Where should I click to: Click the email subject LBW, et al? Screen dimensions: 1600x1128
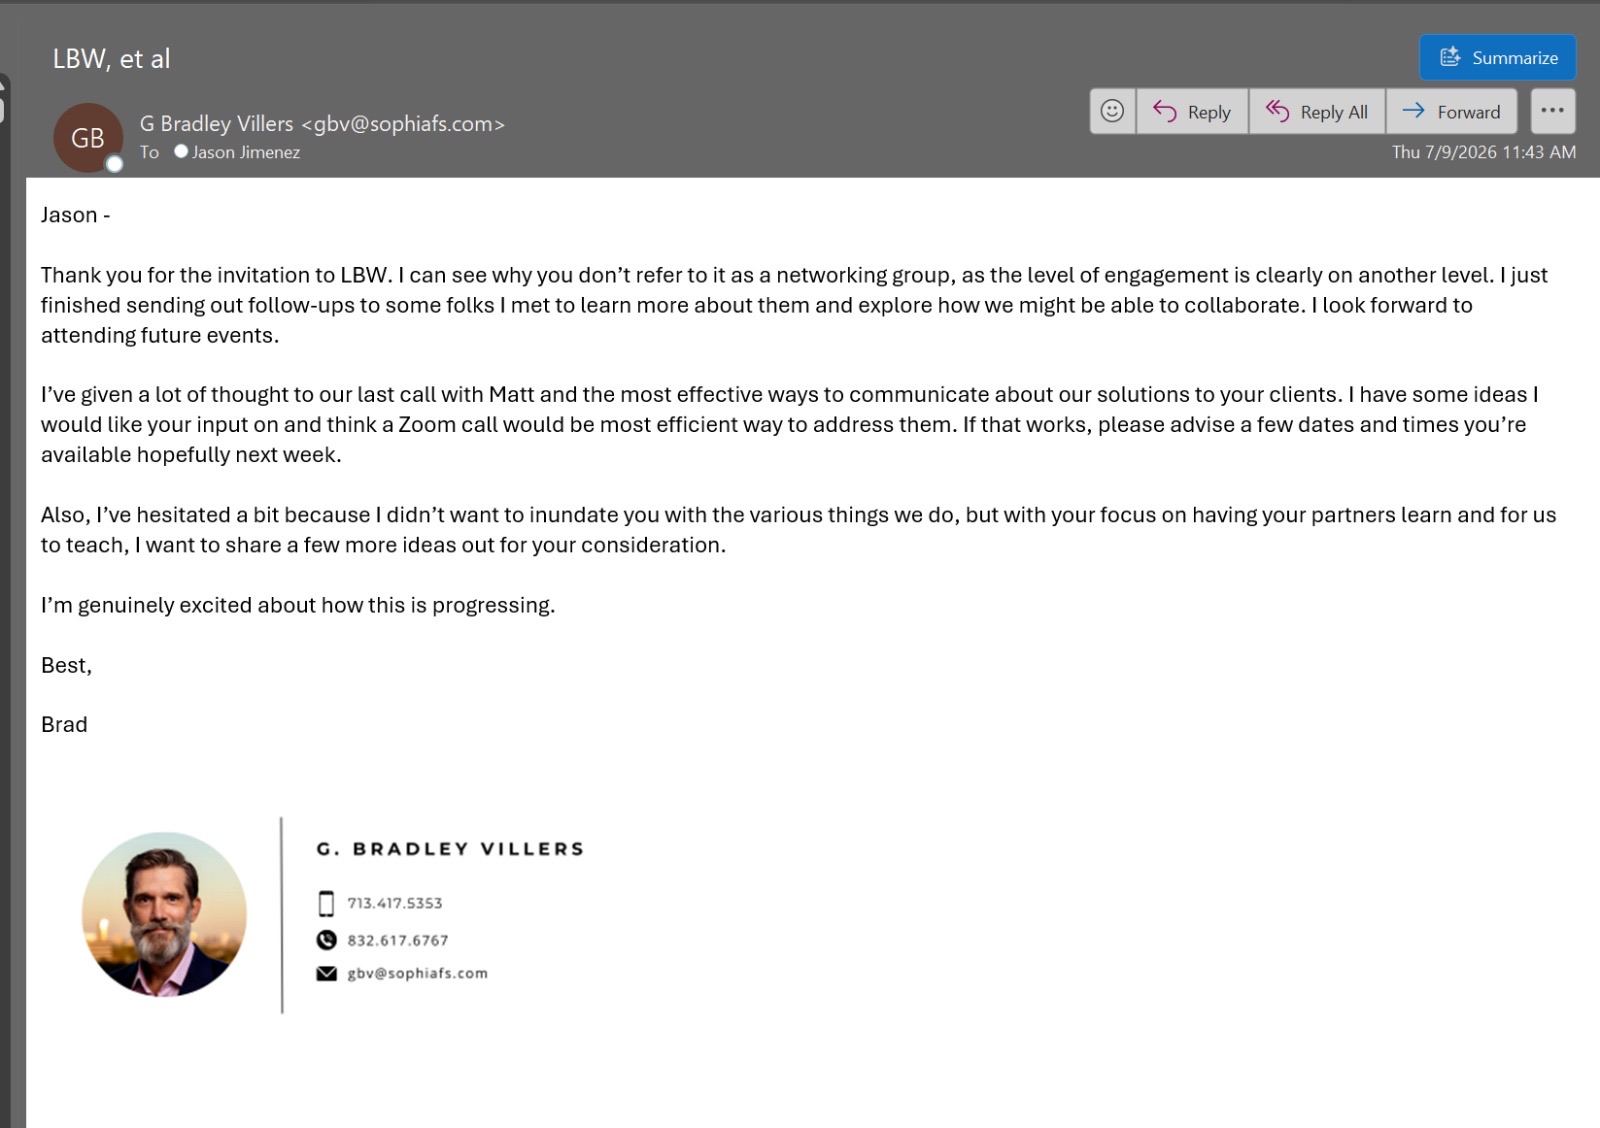pos(112,59)
